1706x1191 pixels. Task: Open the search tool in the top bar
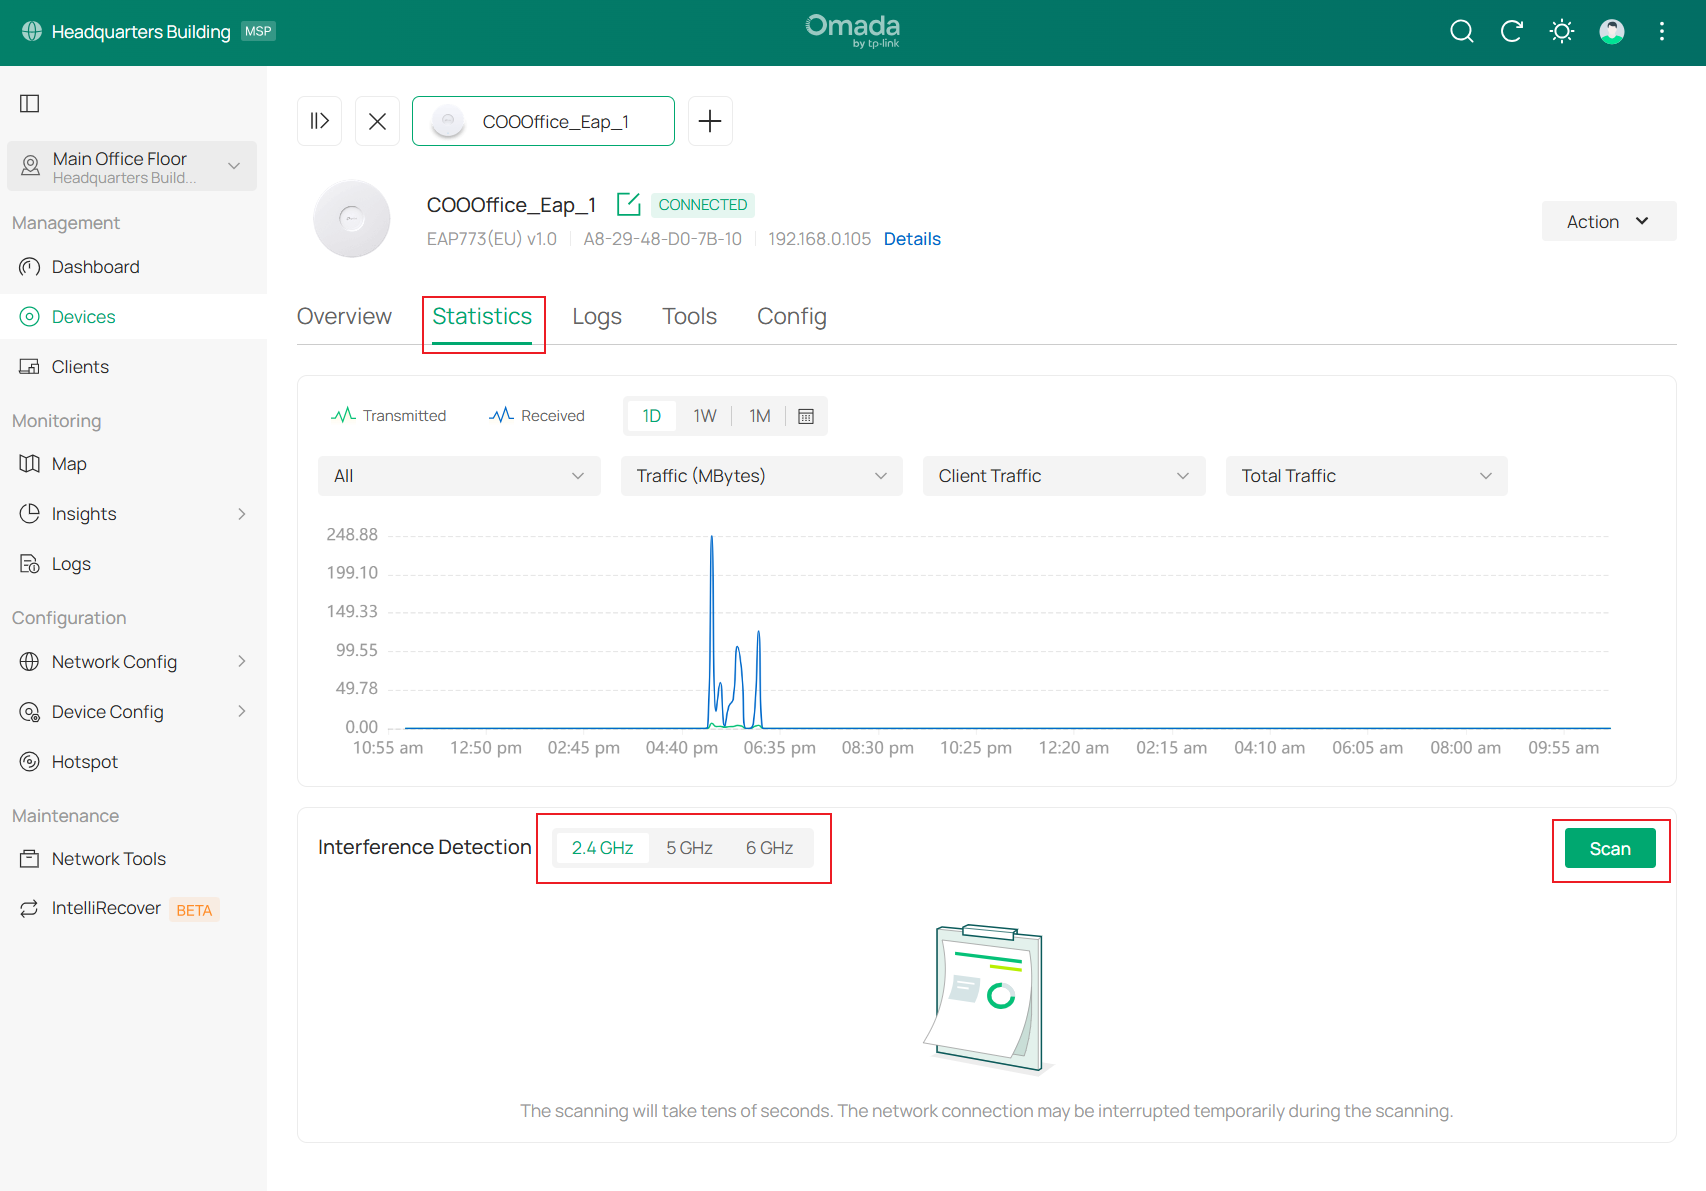(x=1461, y=31)
